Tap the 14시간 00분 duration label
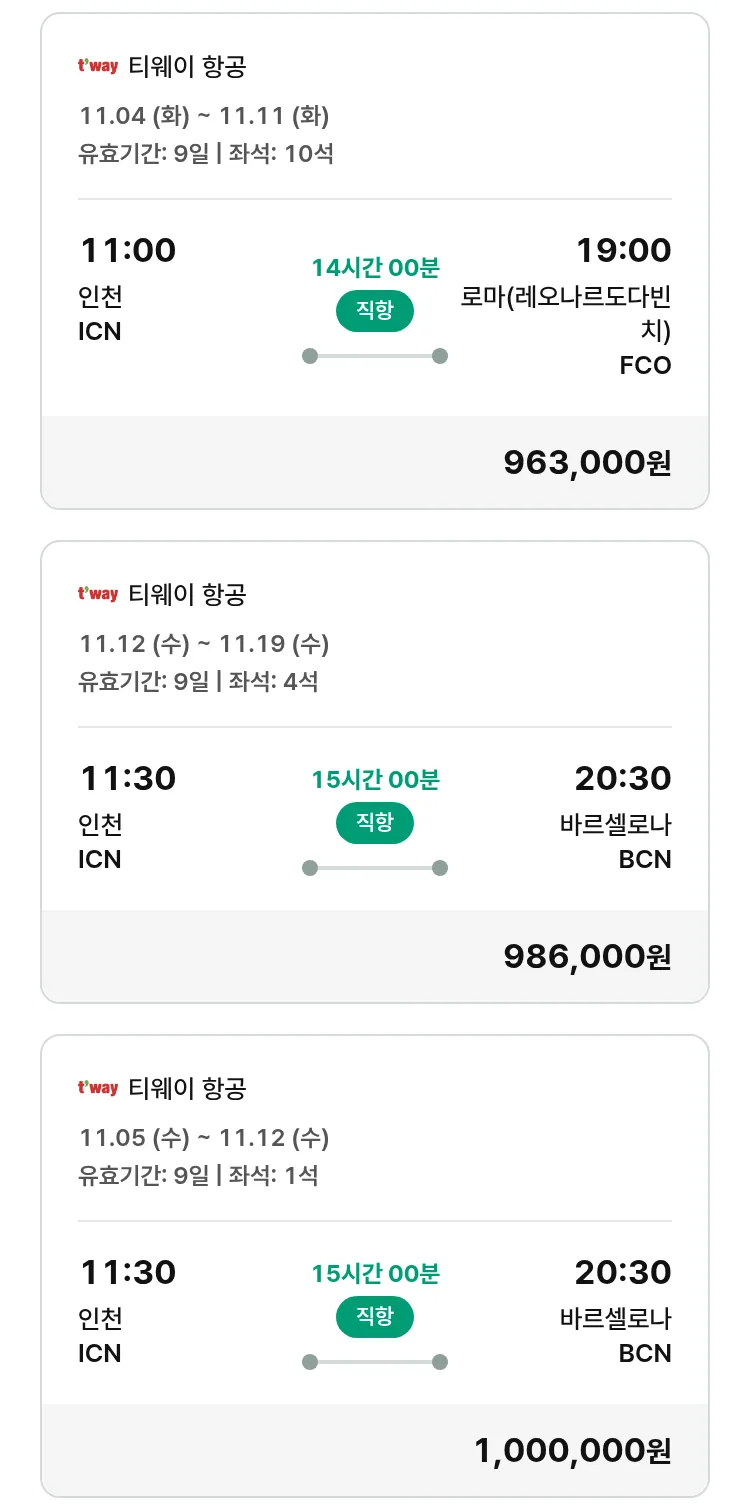Viewport: 750px width, 1510px height. (x=375, y=268)
